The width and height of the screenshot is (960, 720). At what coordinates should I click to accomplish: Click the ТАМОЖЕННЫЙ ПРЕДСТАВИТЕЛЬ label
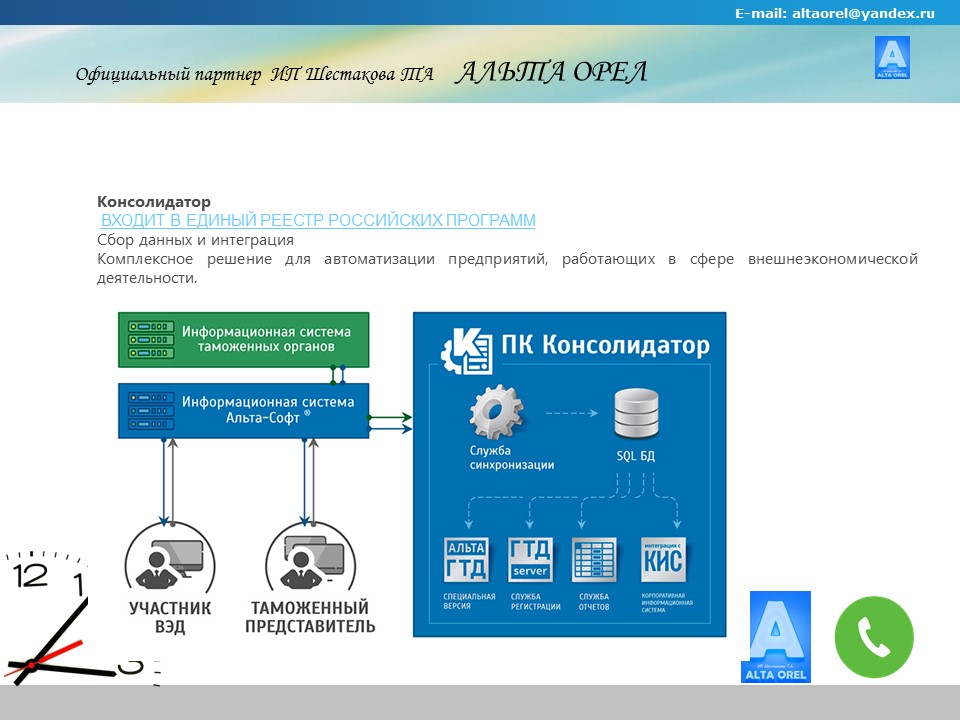click(x=310, y=617)
